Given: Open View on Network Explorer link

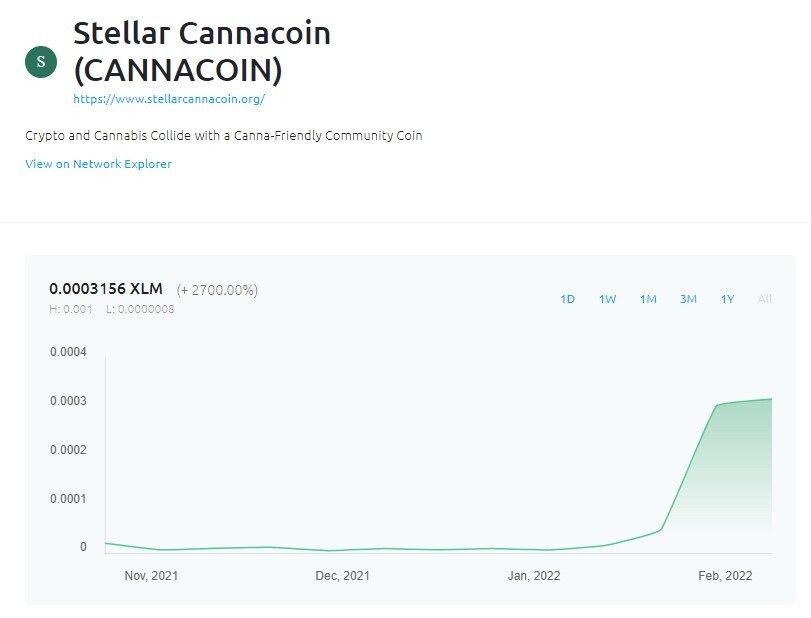Looking at the screenshot, I should (x=98, y=164).
